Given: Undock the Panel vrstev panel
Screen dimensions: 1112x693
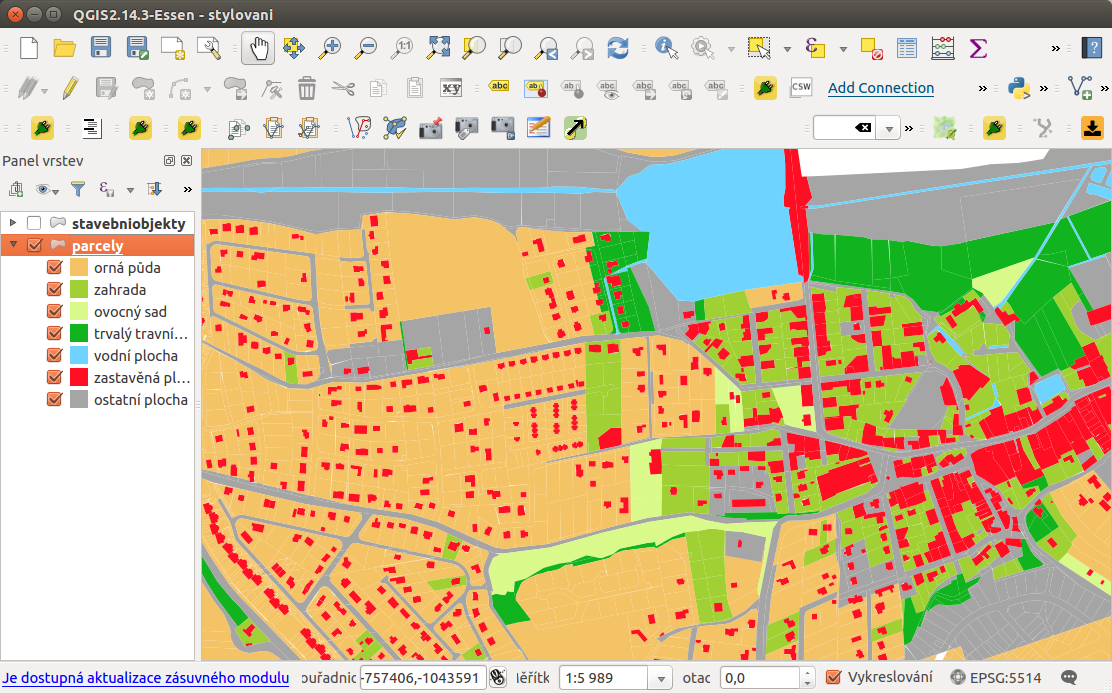Looking at the screenshot, I should (169, 161).
